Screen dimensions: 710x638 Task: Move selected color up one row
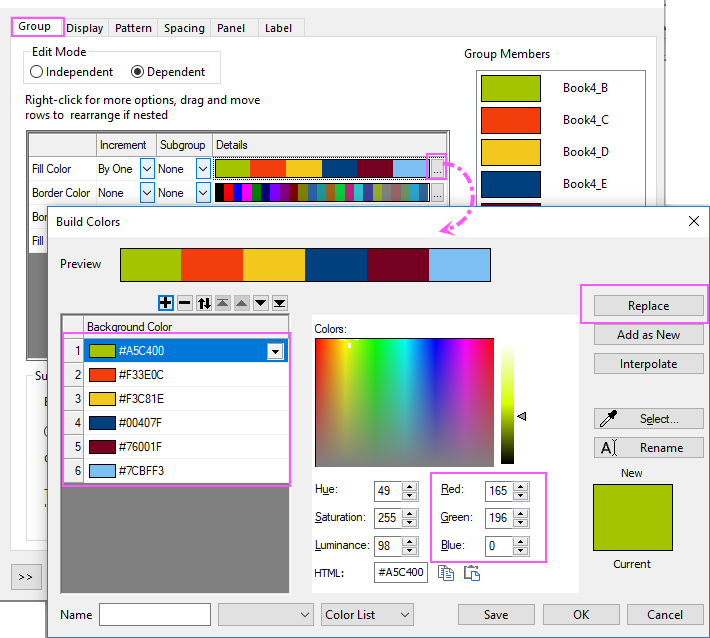pyautogui.click(x=241, y=303)
